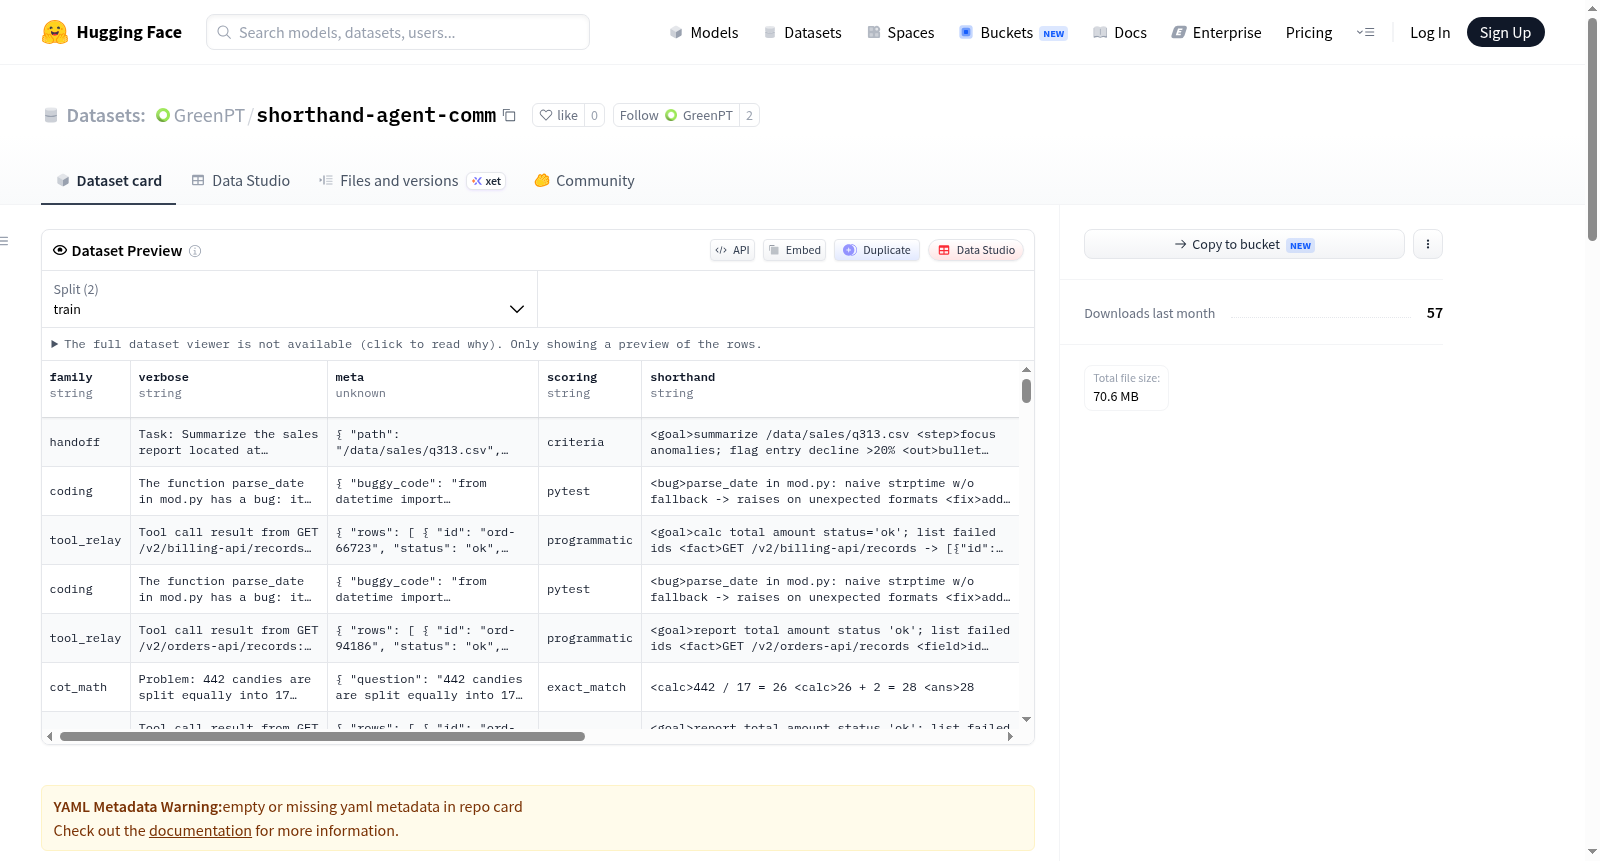
Task: Select the cot_math family cell
Action: coord(86,687)
